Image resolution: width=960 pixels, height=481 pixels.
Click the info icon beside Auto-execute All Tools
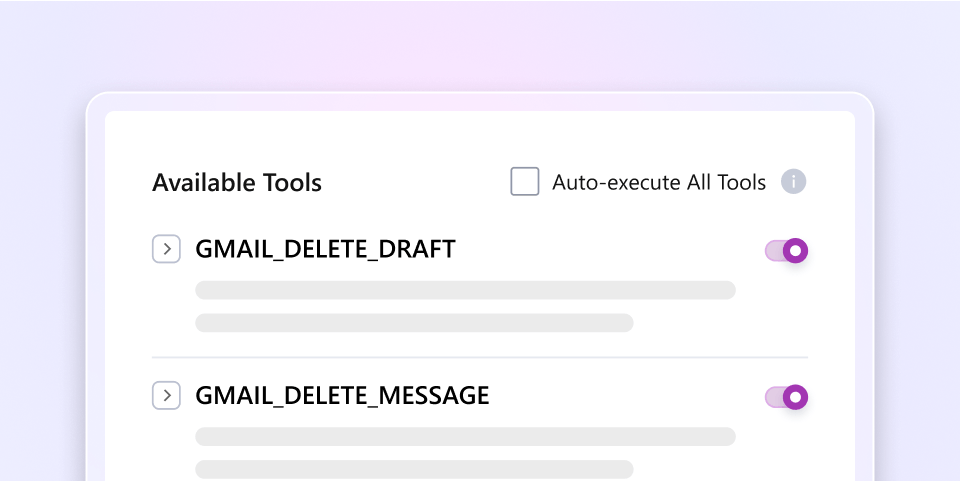[x=793, y=182]
